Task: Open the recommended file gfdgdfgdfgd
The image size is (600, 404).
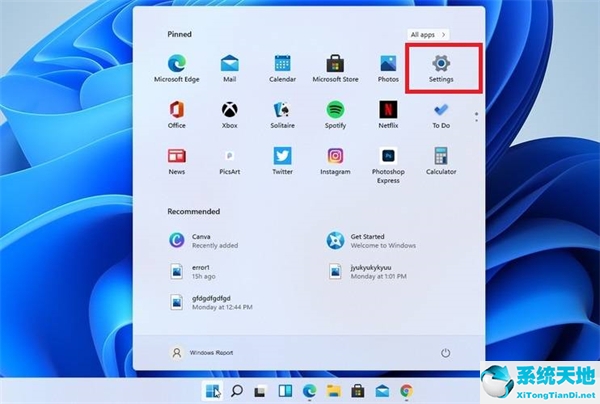Action: 211,302
